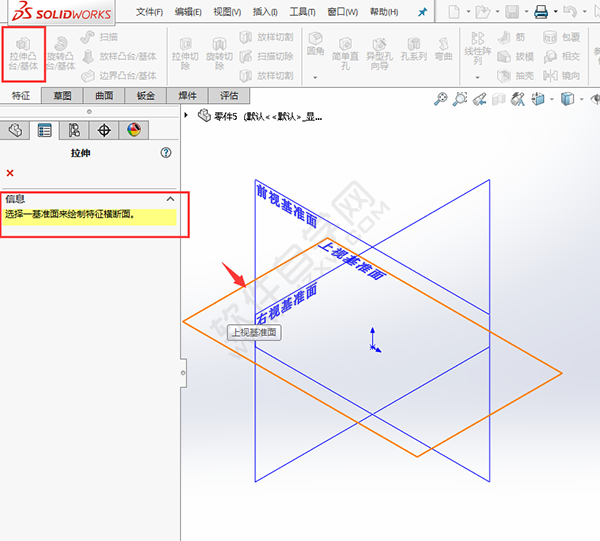Switch to the 曲面 surface ribbon tab
Image resolution: width=600 pixels, height=541 pixels.
point(104,96)
